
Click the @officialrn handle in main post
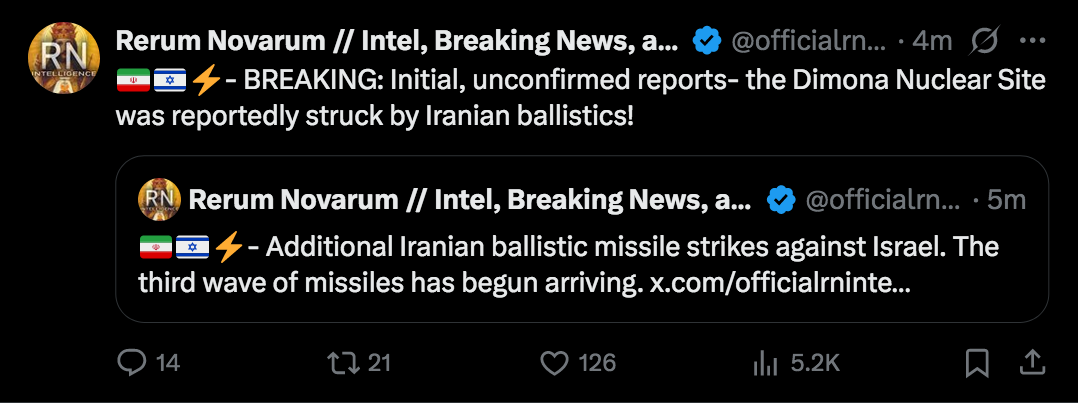tap(809, 42)
